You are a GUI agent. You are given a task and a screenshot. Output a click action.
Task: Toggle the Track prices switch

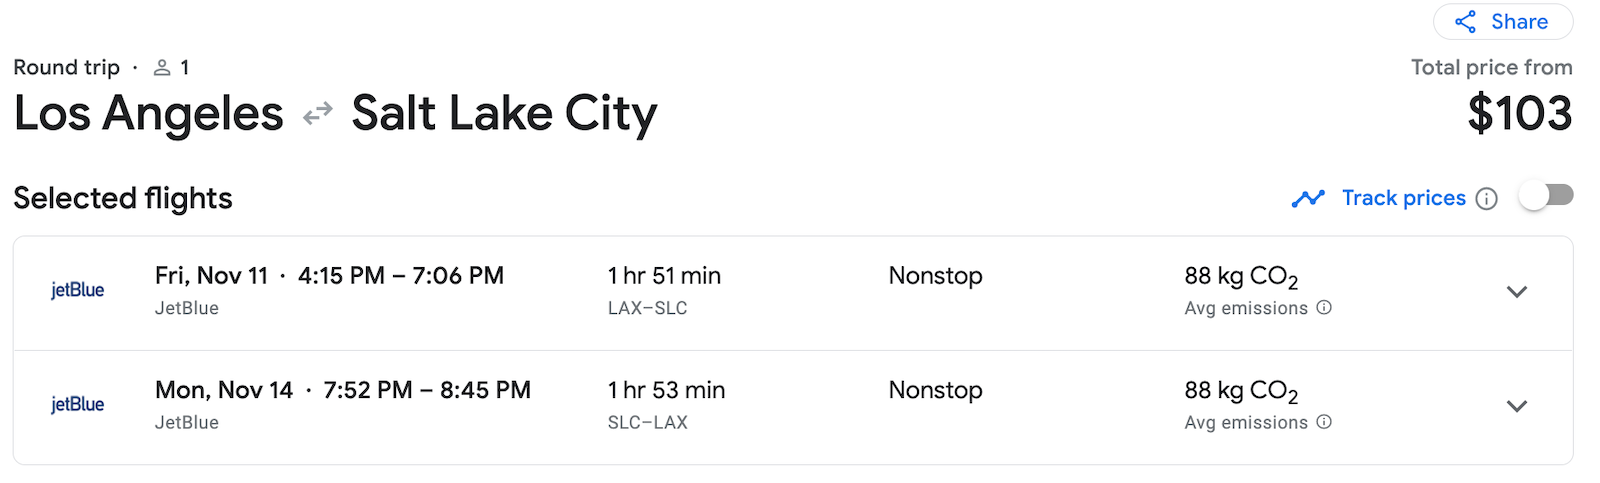(x=1546, y=196)
